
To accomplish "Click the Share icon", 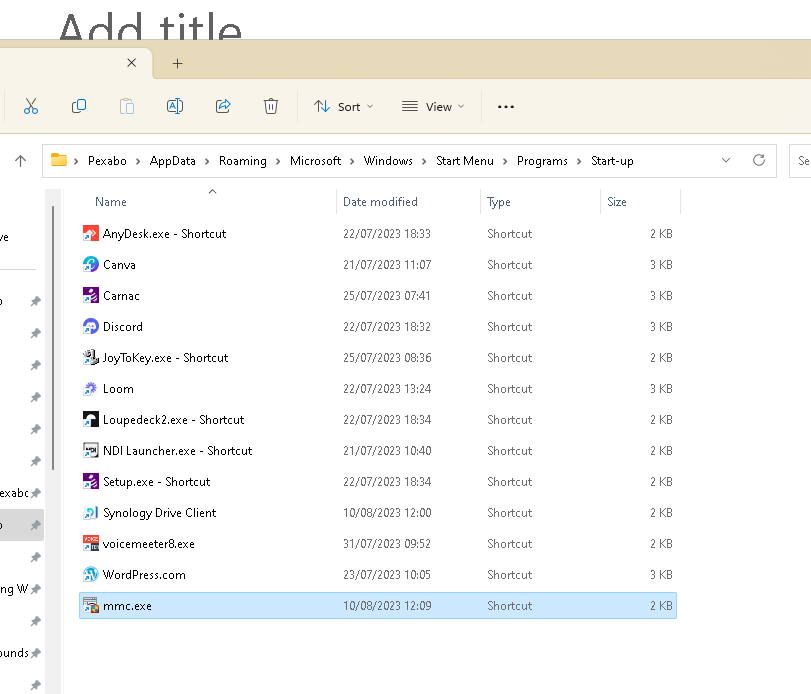I will [x=223, y=107].
